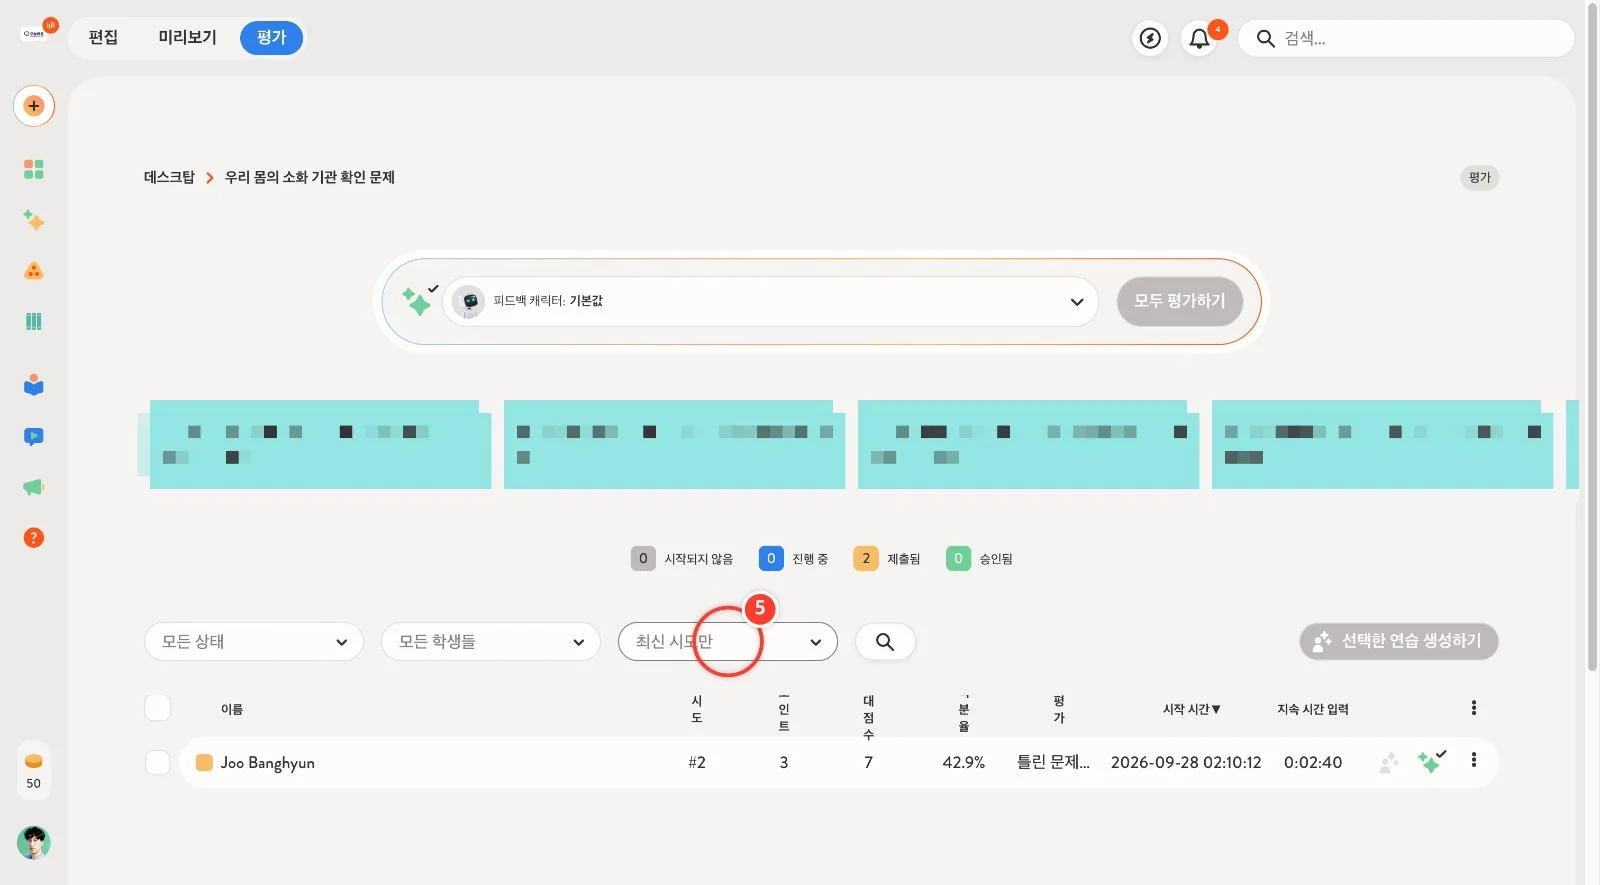1600x885 pixels.
Task: Click the 모두 평가하기 button
Action: 1180,301
